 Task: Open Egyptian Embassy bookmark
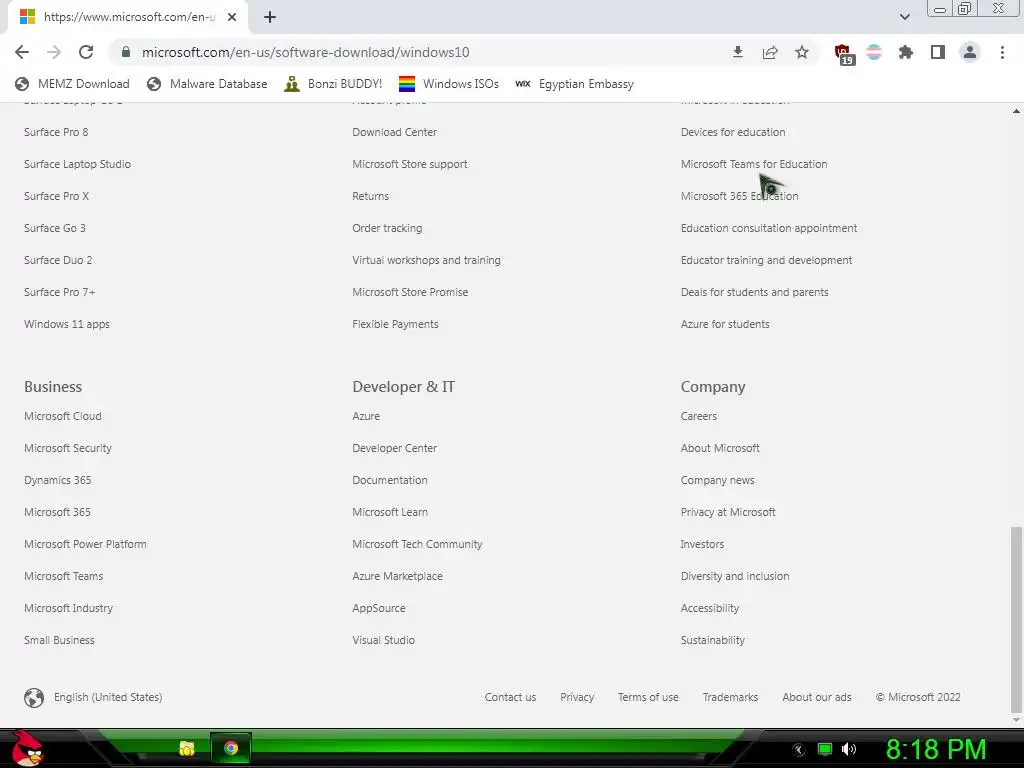[x=574, y=84]
